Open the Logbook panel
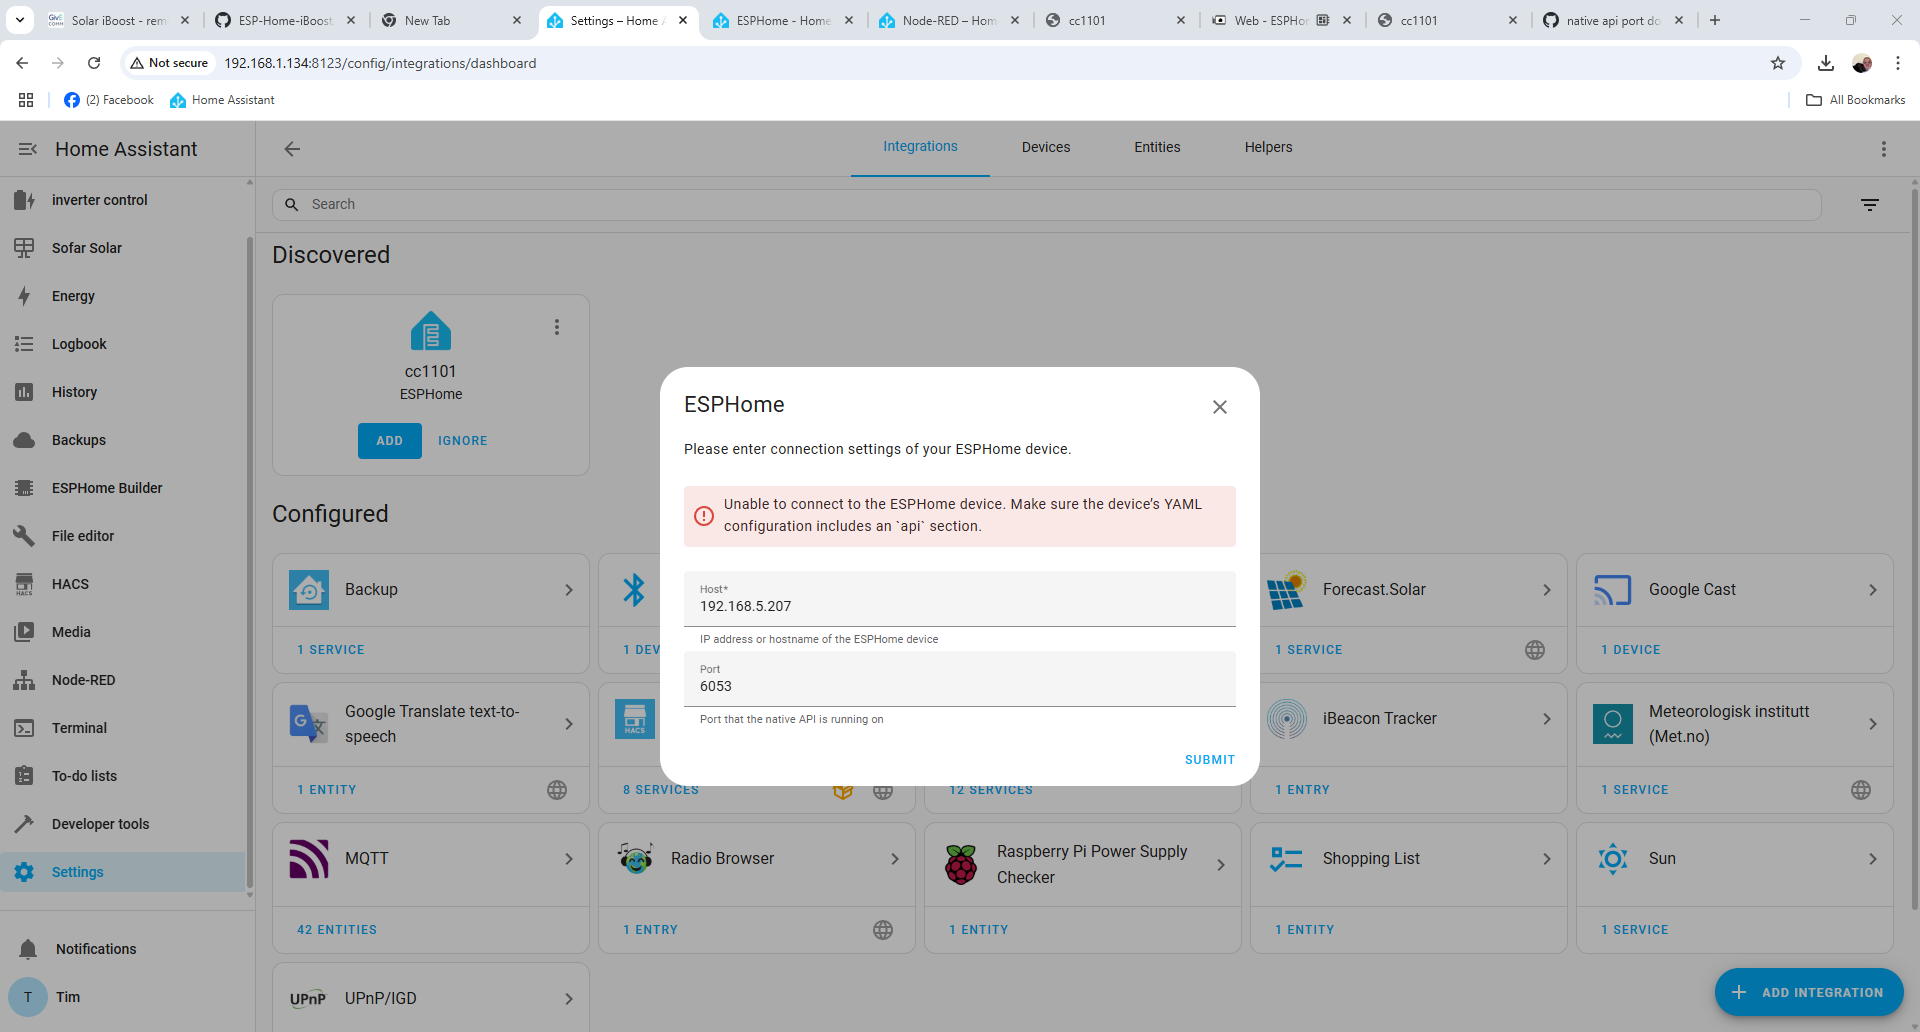The height and width of the screenshot is (1032, 1920). click(122, 344)
